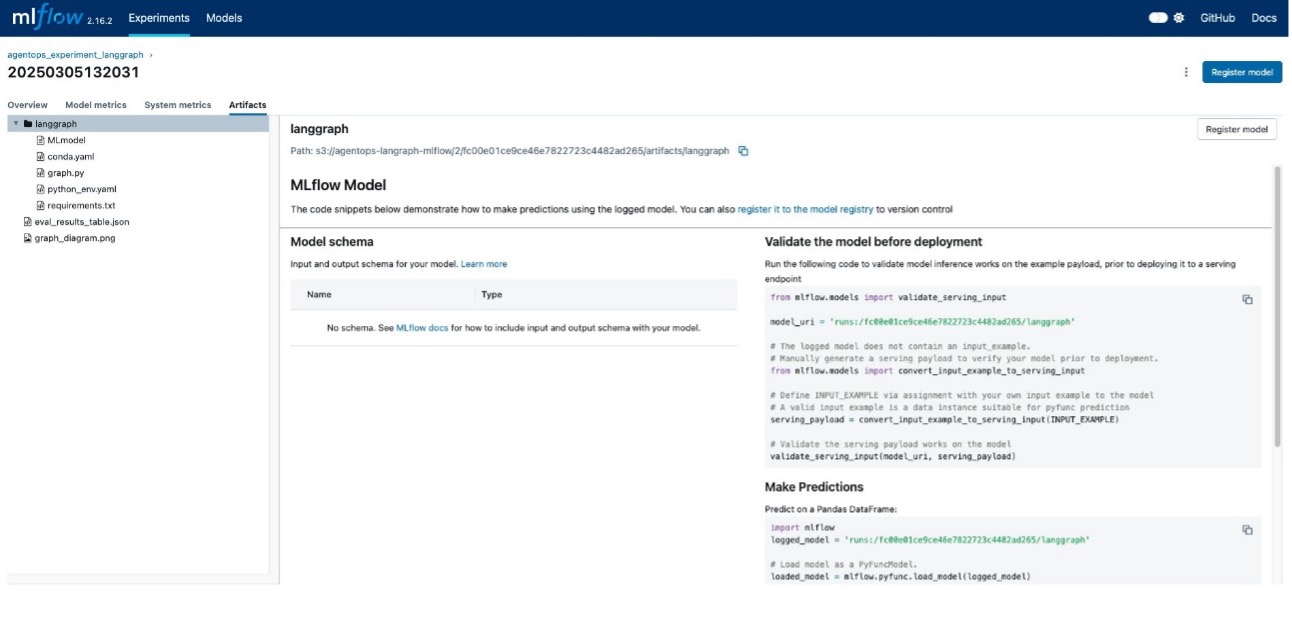
Task: Click the MLflow logo in the header
Action: (47, 17)
